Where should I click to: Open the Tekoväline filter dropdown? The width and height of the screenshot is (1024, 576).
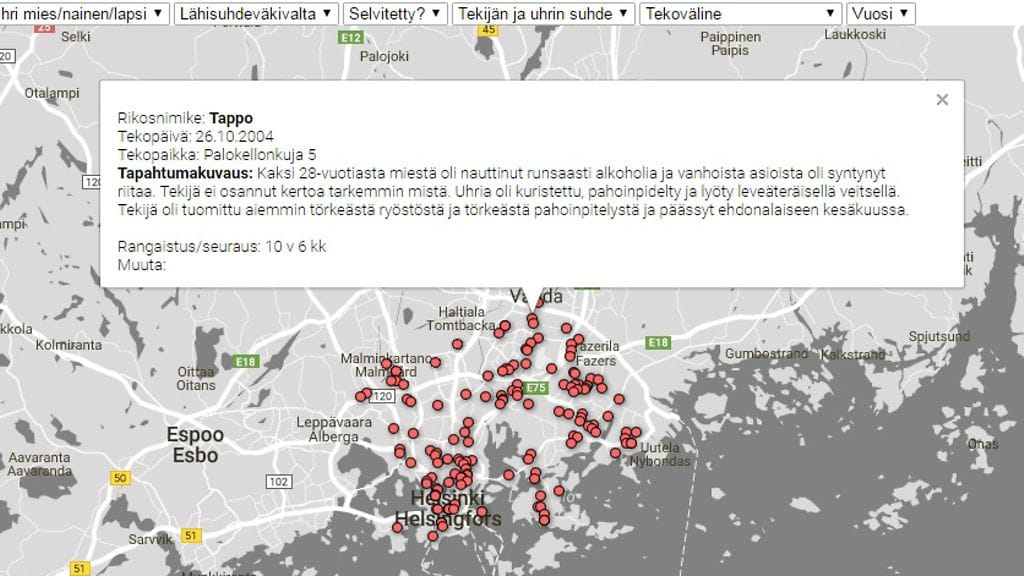tap(741, 13)
